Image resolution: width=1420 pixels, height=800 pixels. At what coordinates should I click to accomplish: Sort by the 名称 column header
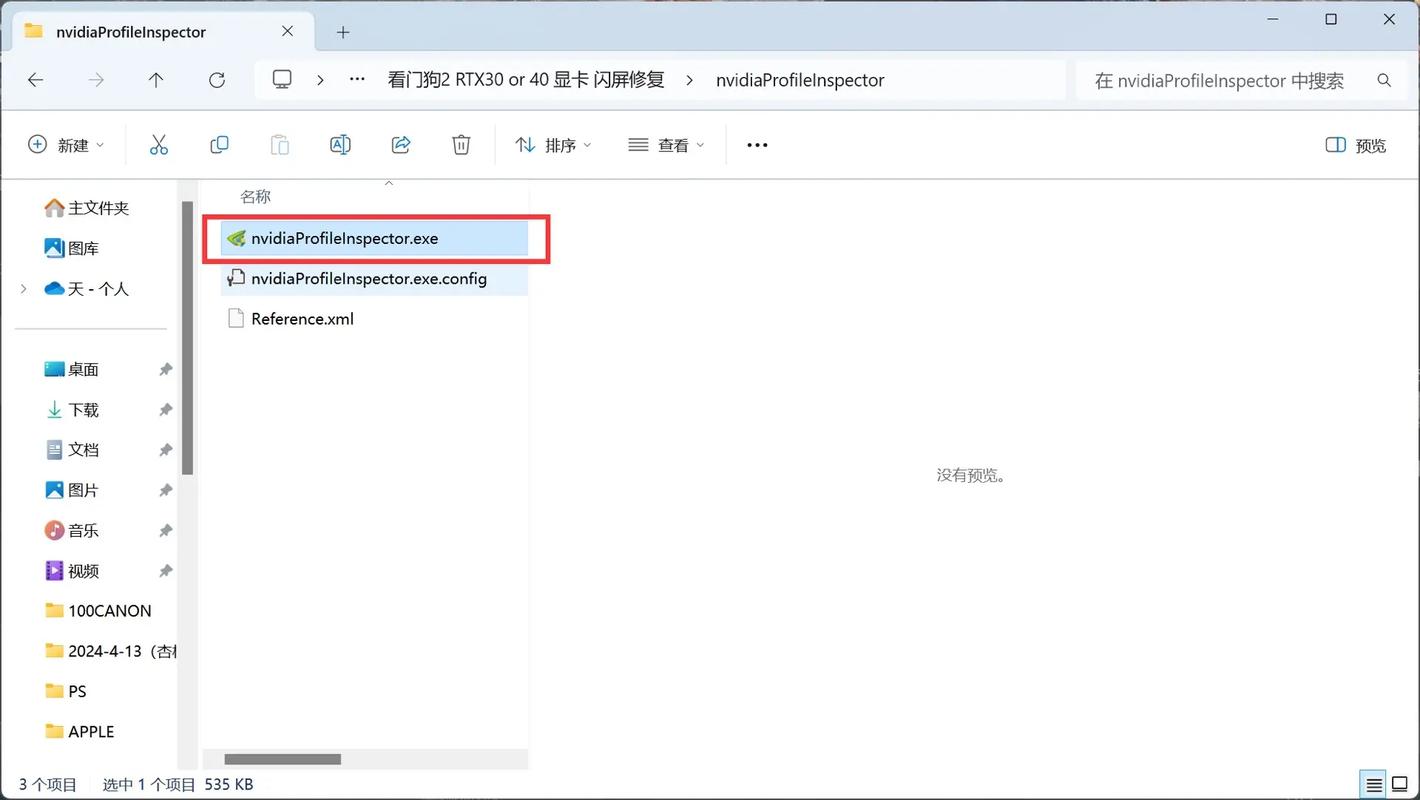tap(256, 197)
